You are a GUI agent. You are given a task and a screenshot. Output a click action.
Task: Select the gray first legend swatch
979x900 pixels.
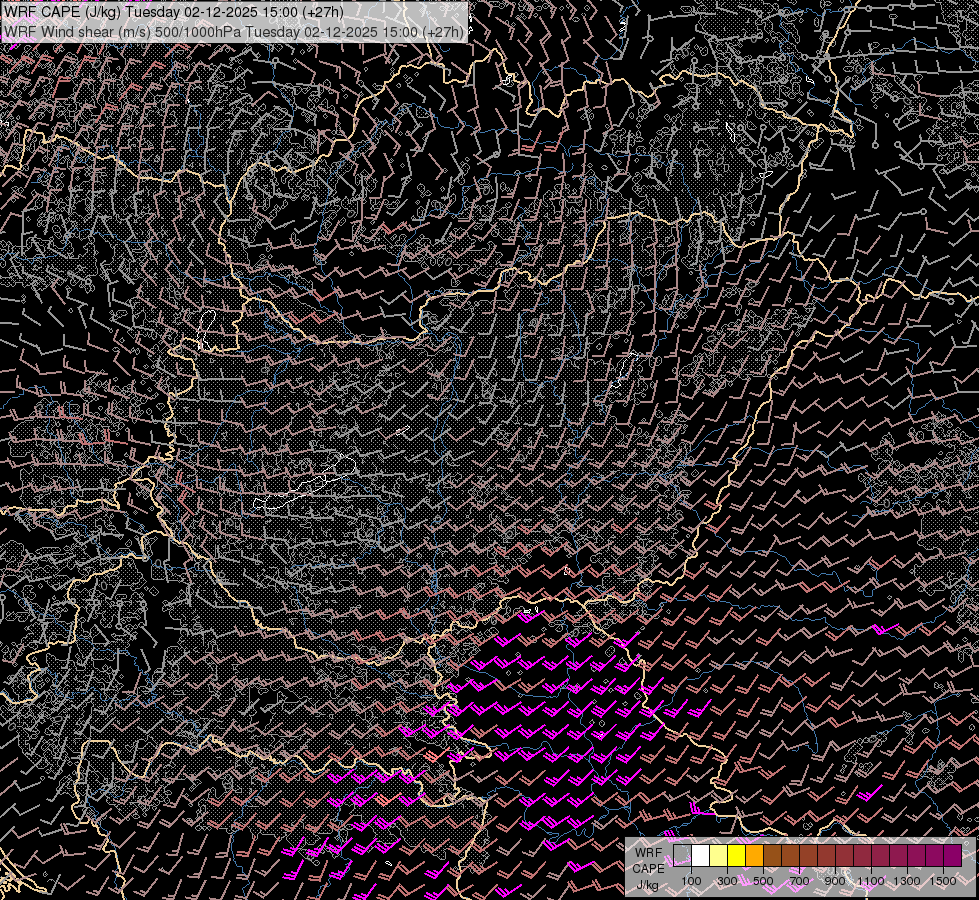pos(682,855)
